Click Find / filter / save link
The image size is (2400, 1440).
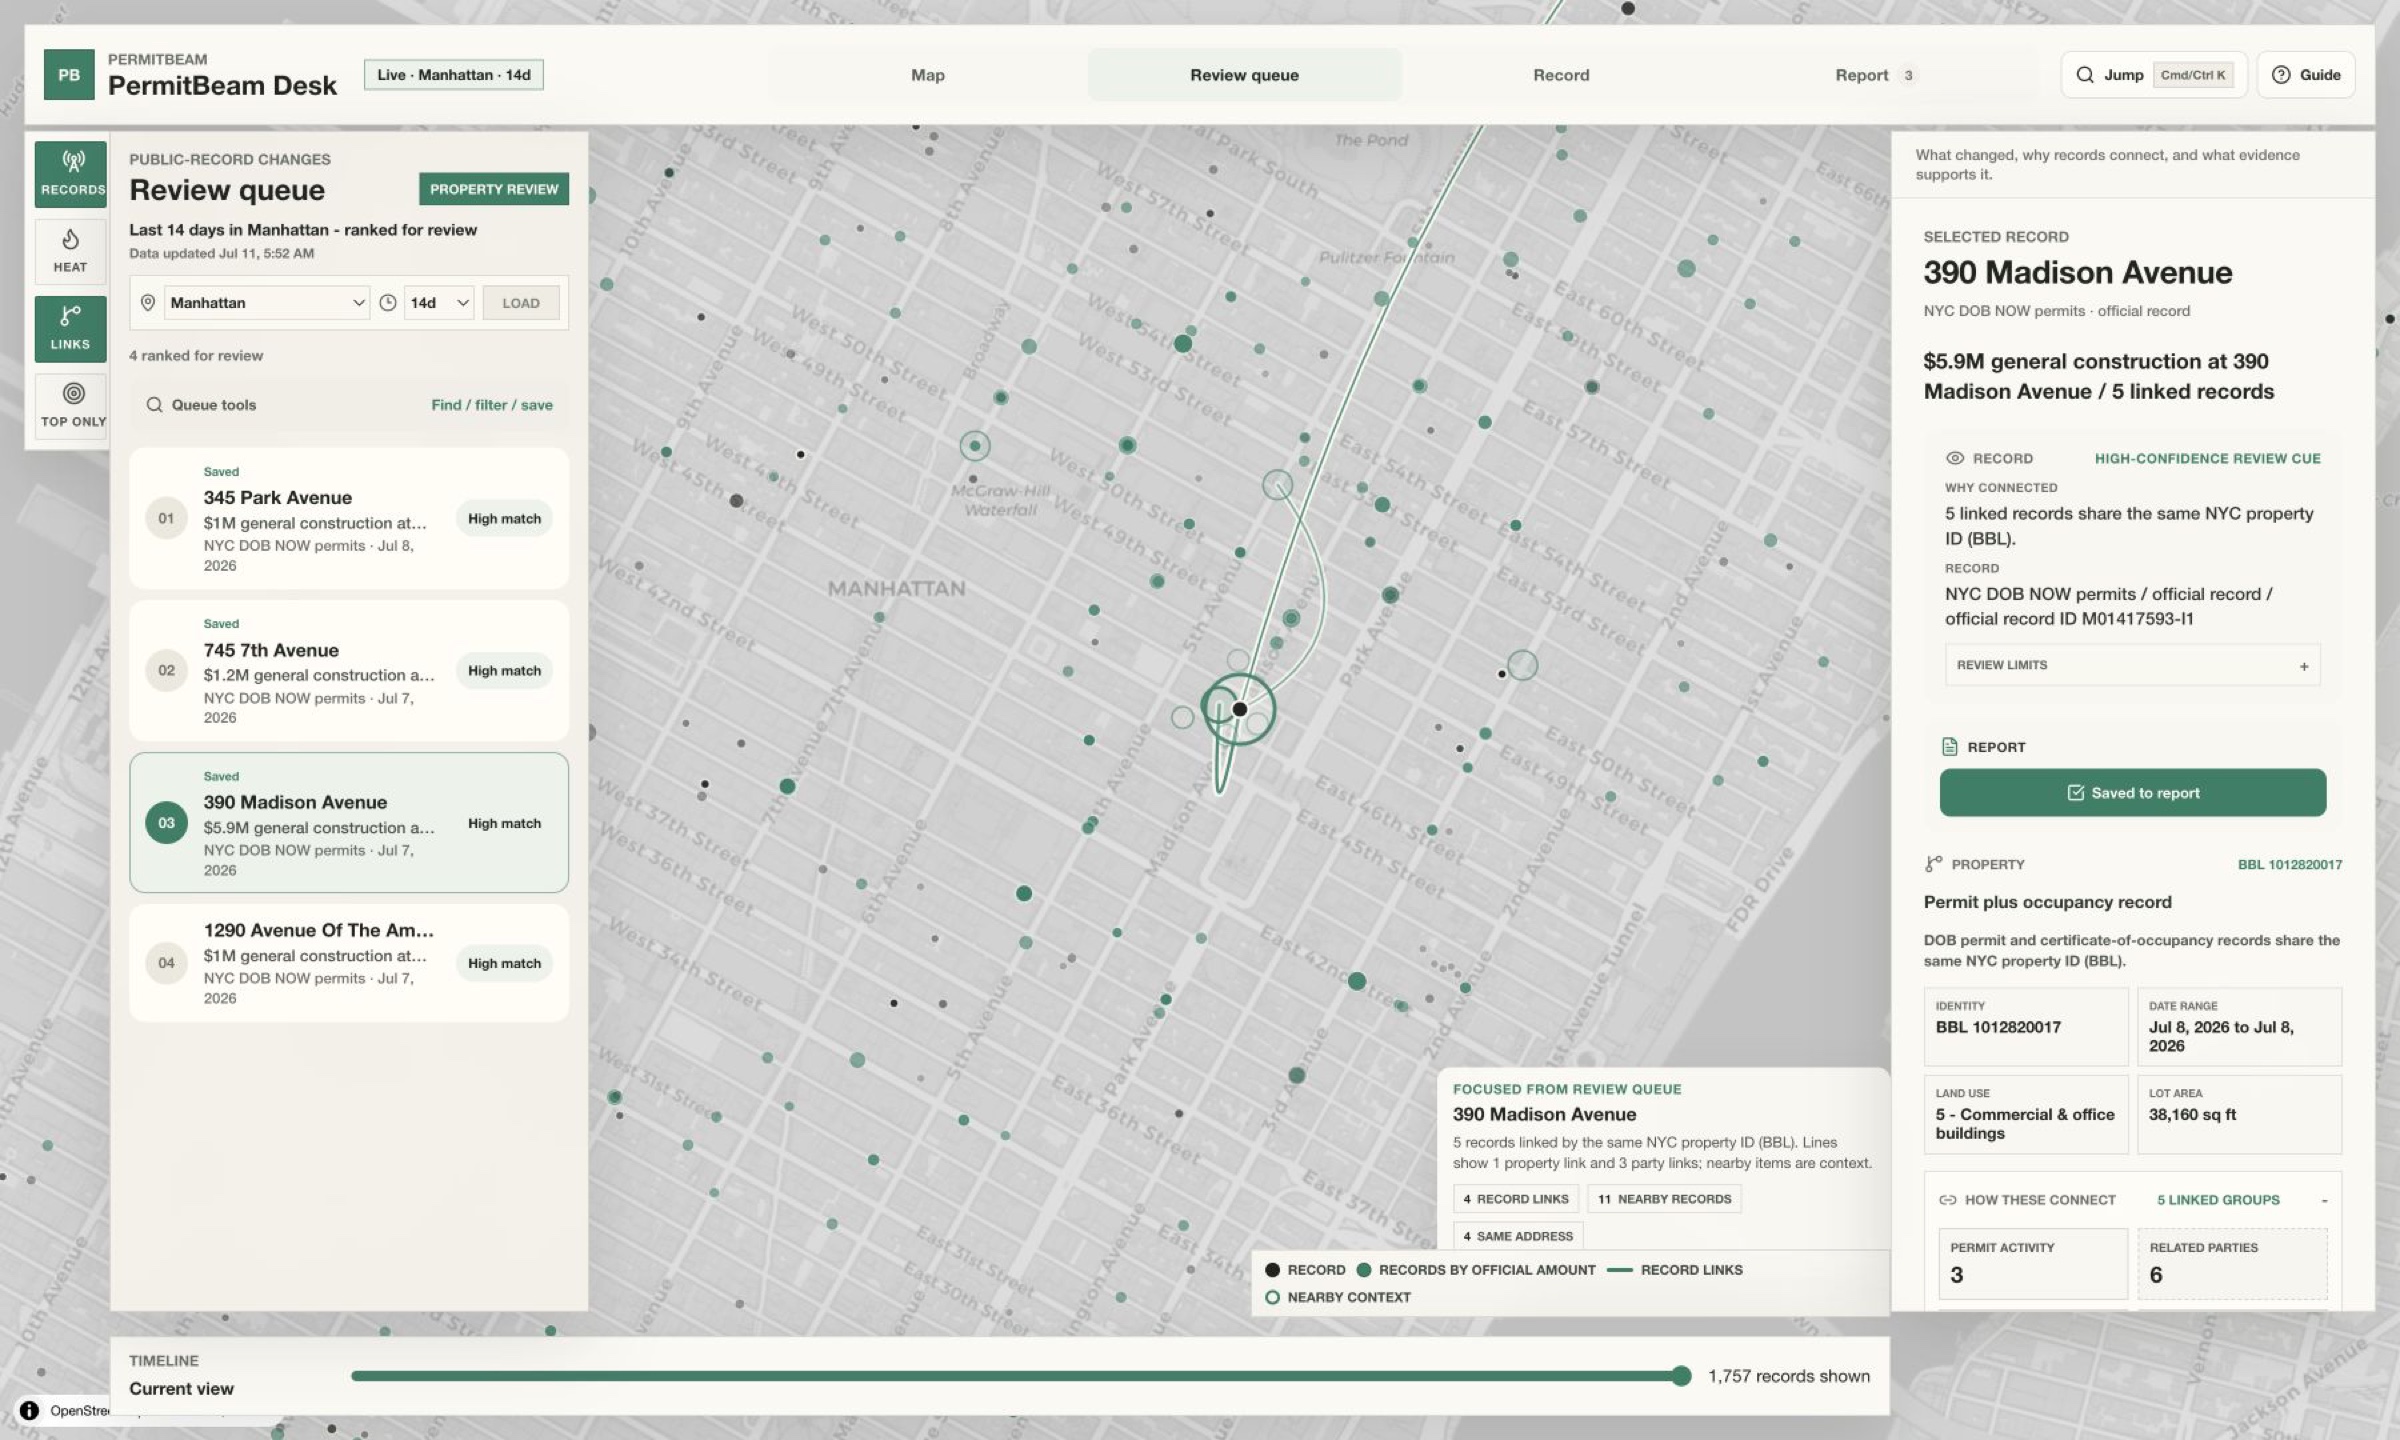click(x=492, y=405)
